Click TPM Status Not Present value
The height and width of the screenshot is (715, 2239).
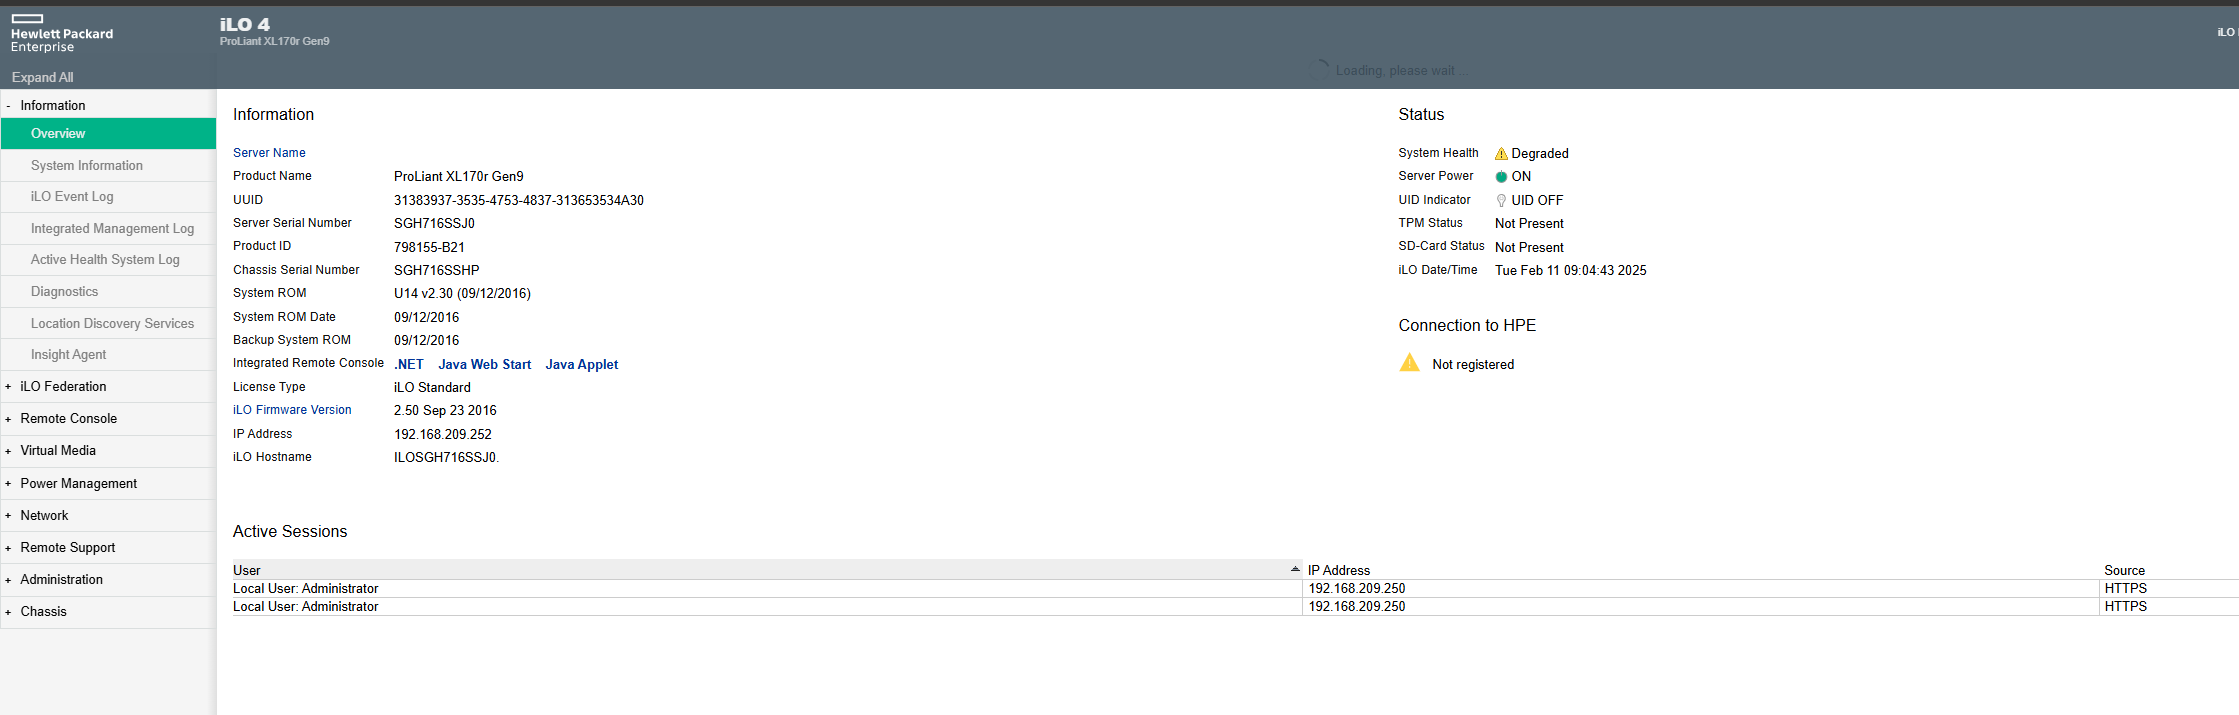coord(1529,223)
